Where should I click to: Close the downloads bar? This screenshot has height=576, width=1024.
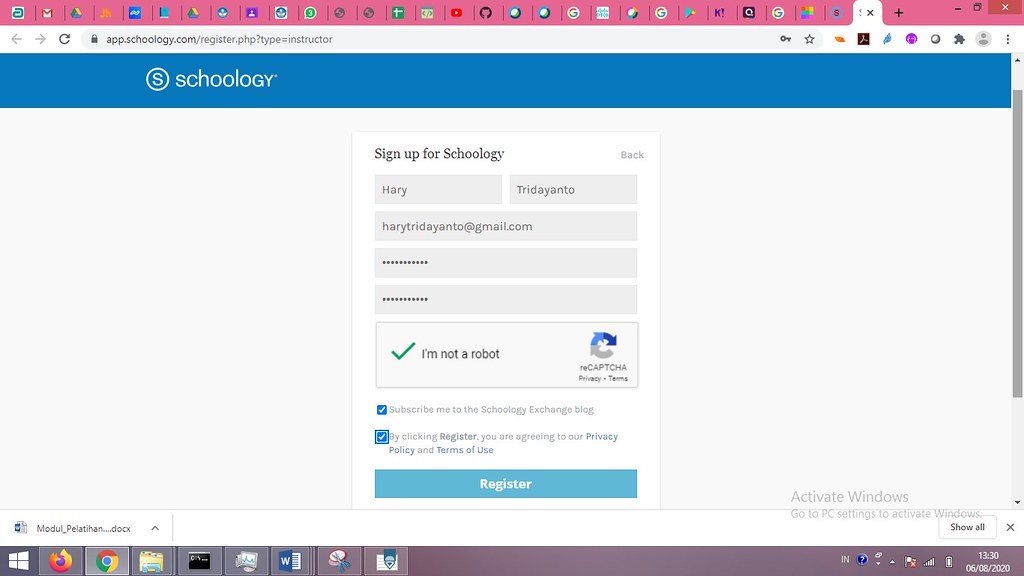(1010, 527)
